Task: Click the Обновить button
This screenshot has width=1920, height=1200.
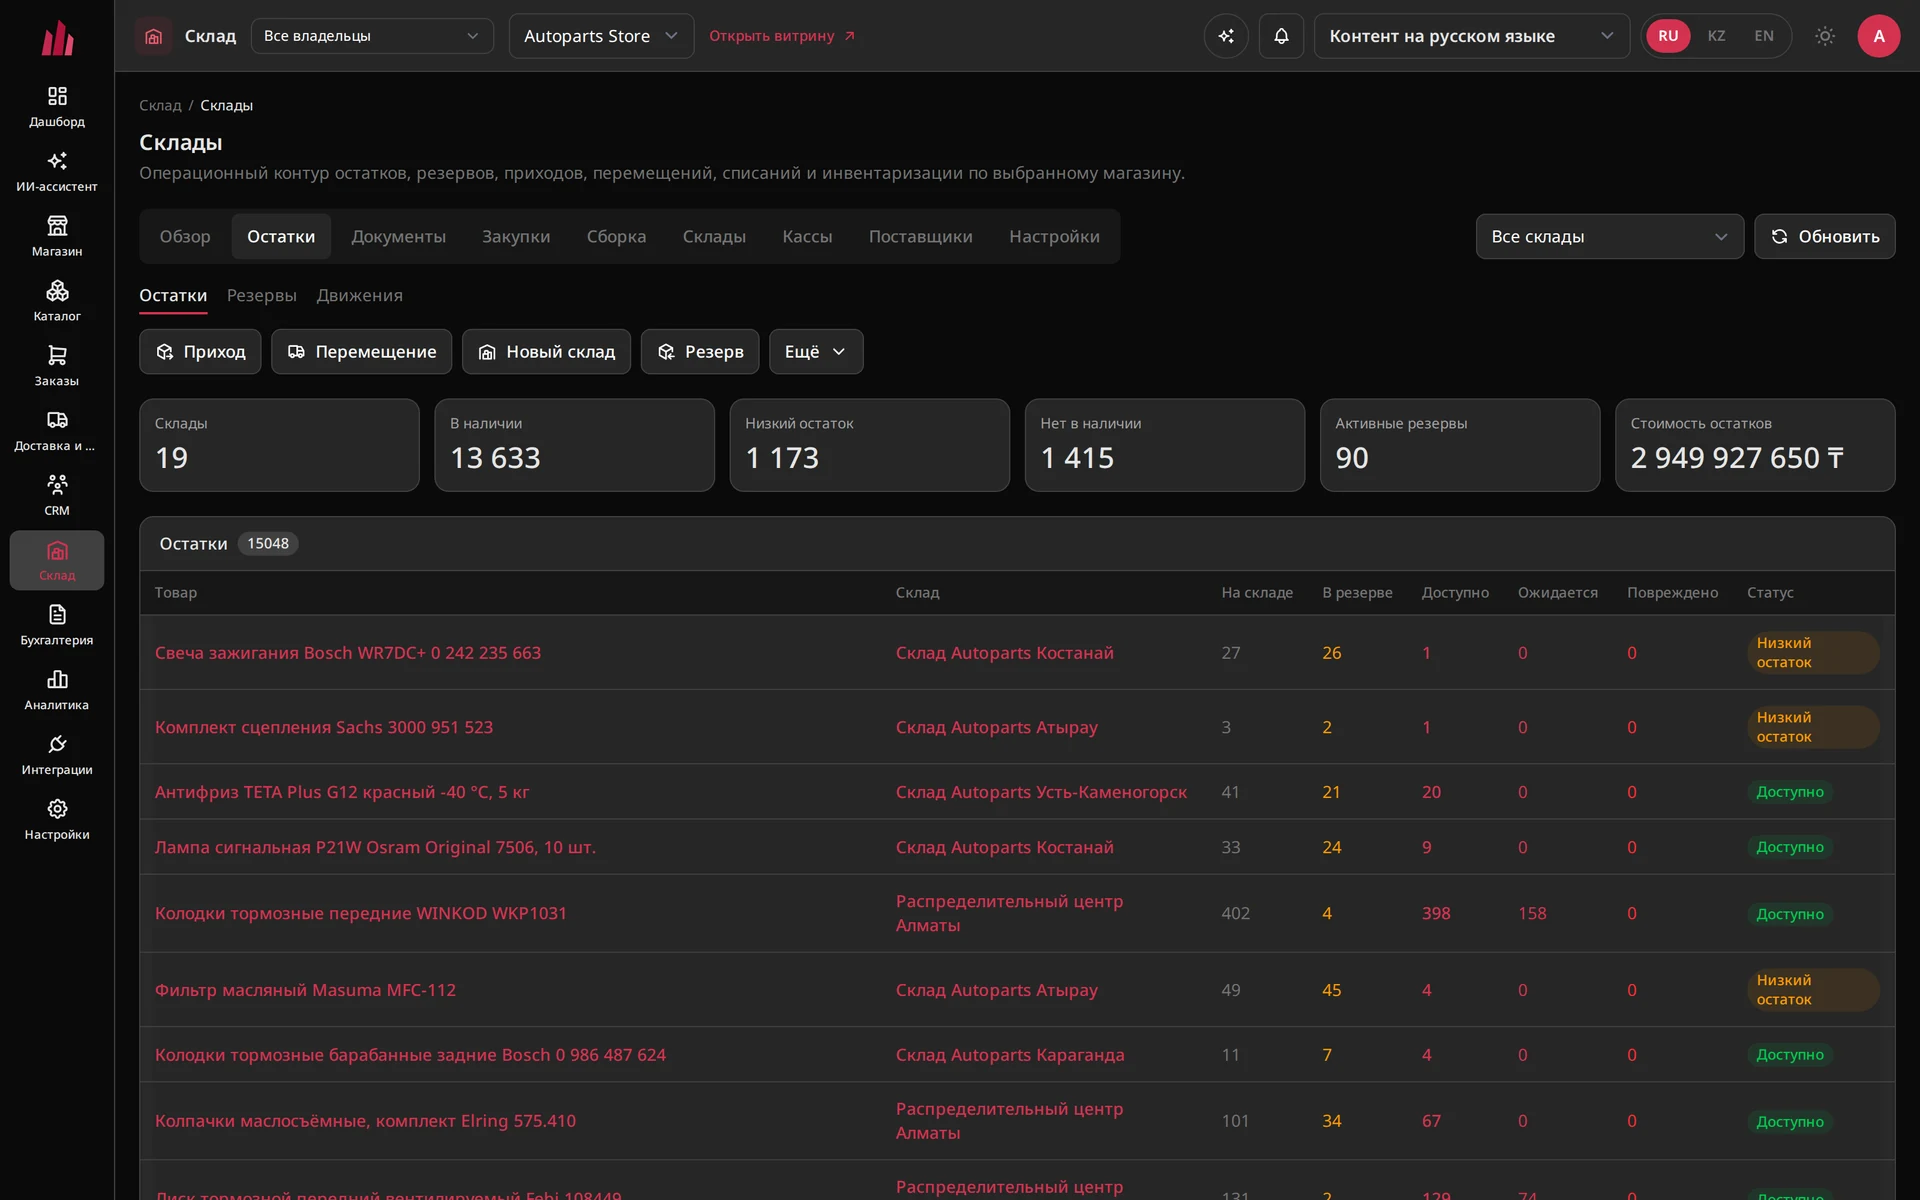Action: [x=1824, y=237]
